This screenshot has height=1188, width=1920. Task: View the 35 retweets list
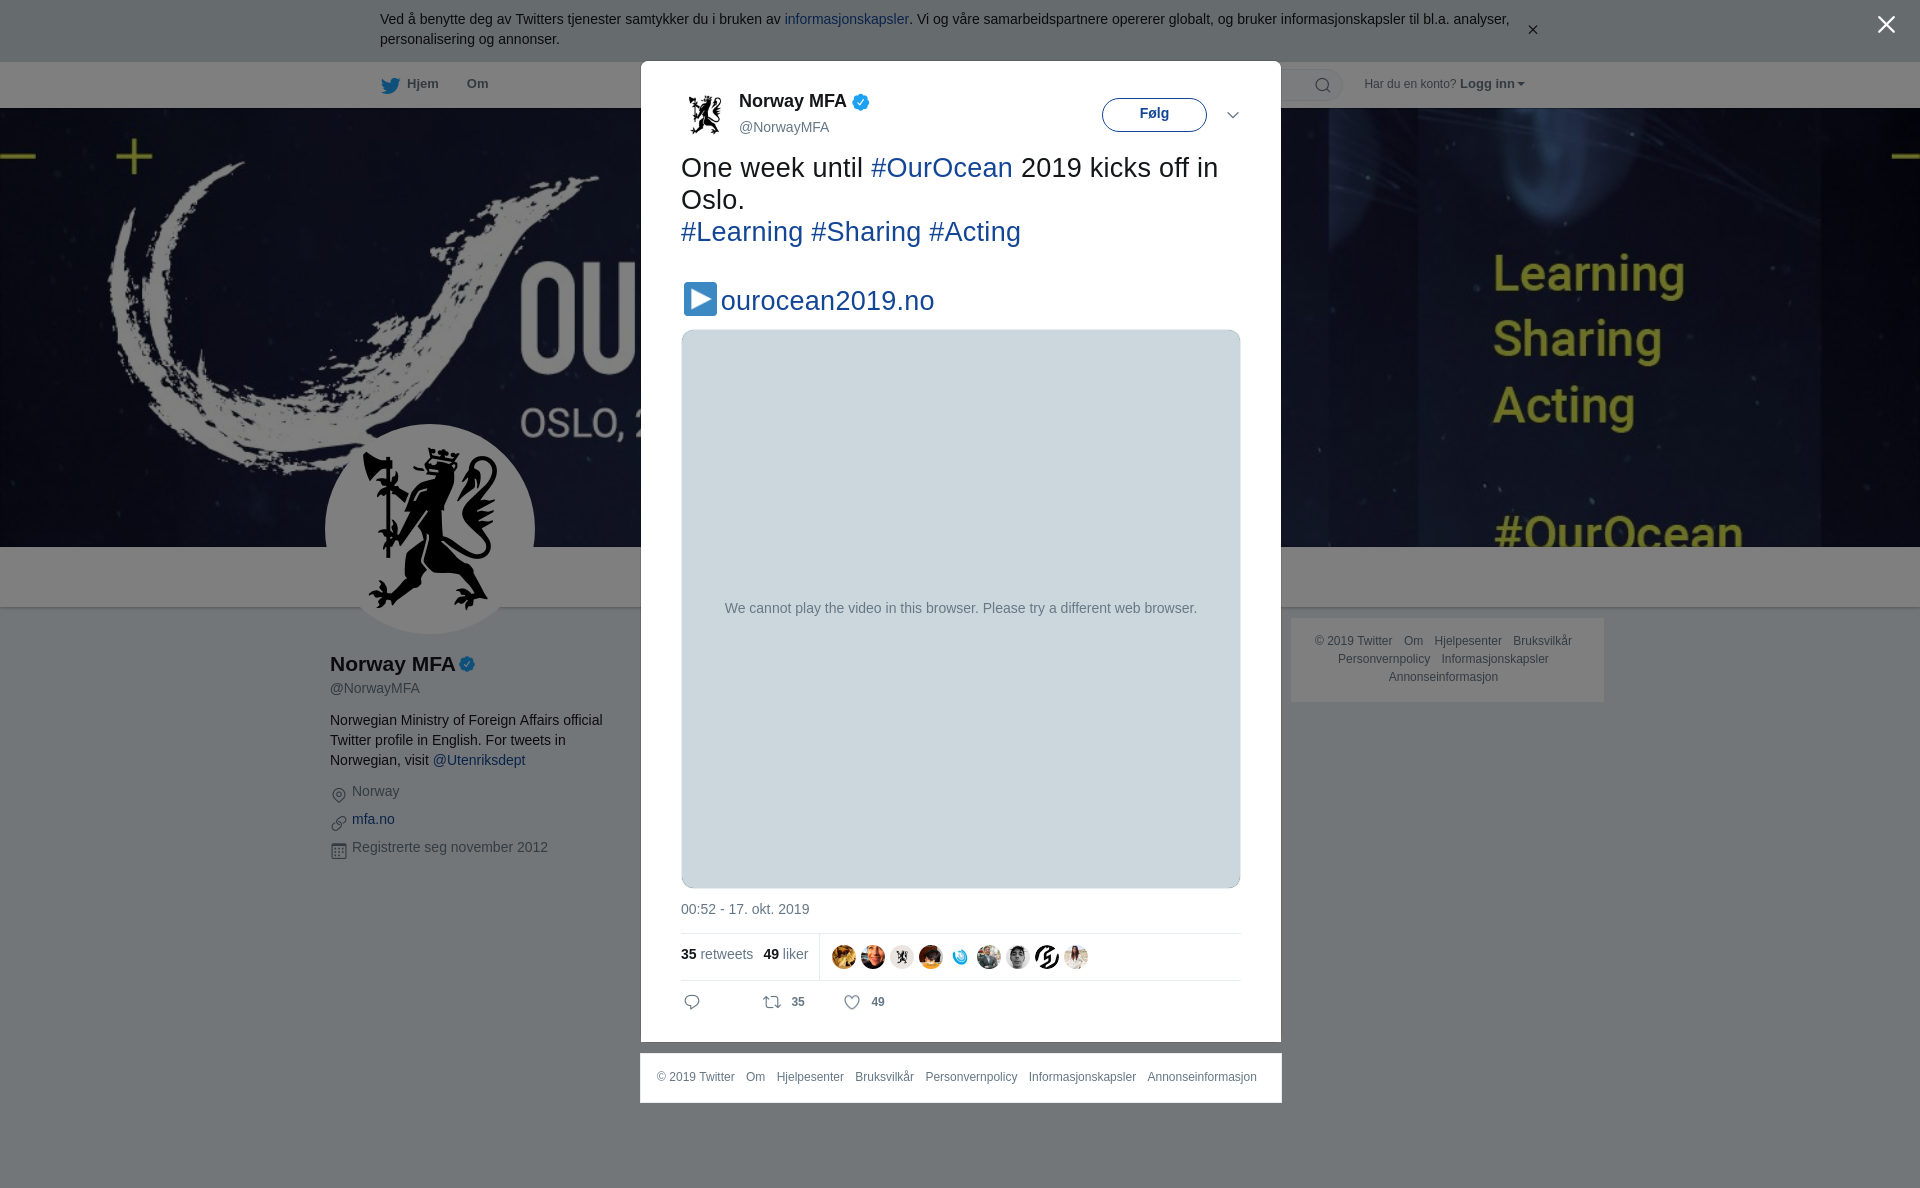click(717, 954)
